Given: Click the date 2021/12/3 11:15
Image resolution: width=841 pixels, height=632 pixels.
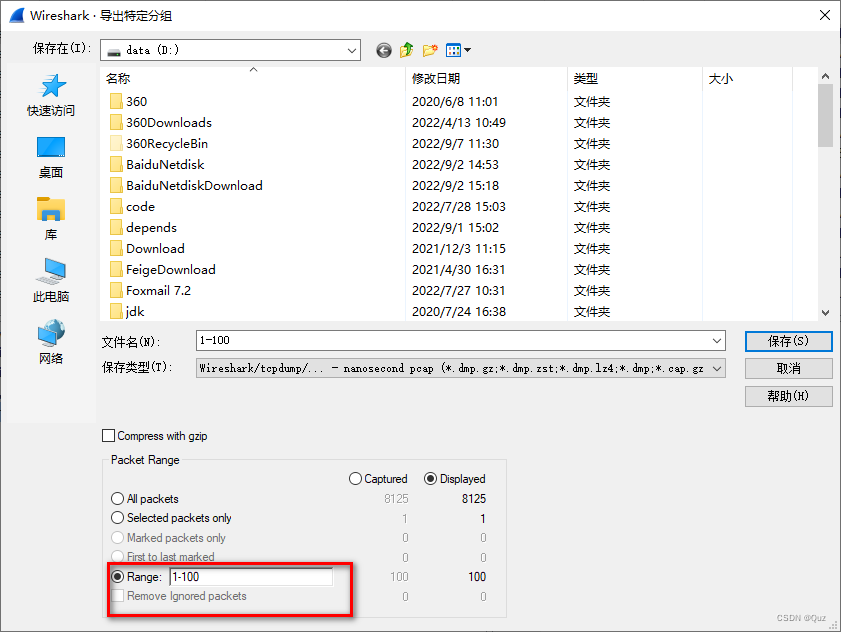Looking at the screenshot, I should [459, 248].
